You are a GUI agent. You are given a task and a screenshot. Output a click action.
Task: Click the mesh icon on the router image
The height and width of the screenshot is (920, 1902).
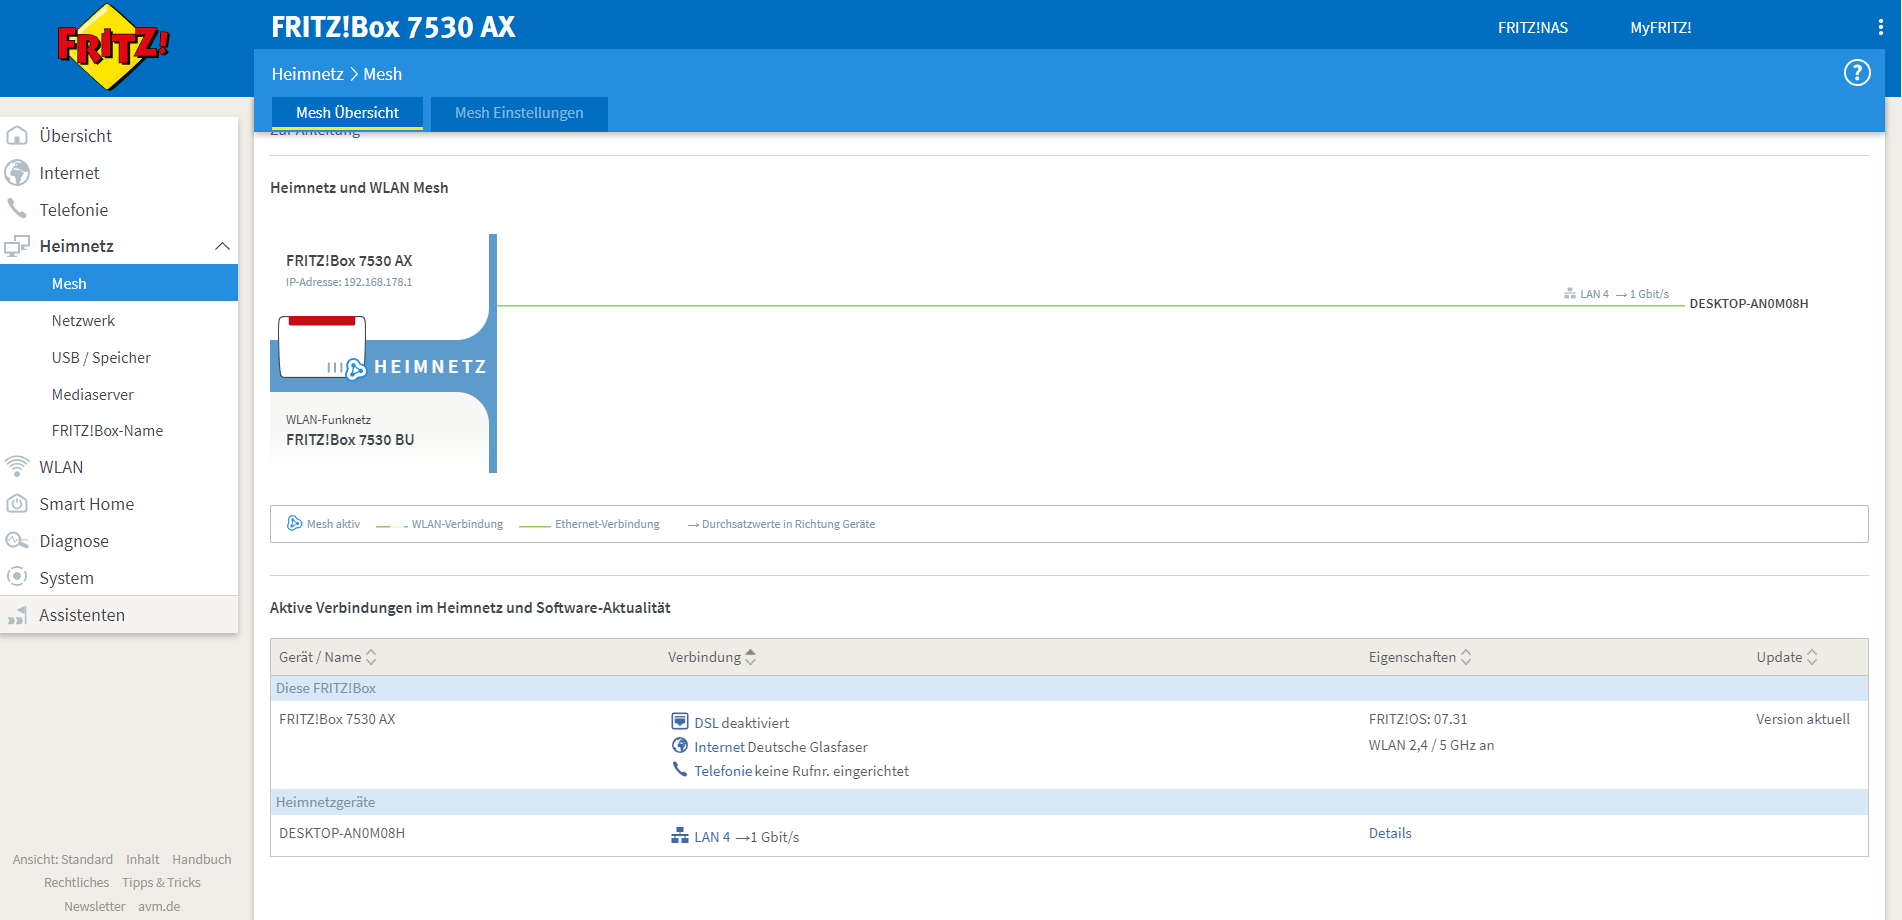click(355, 370)
